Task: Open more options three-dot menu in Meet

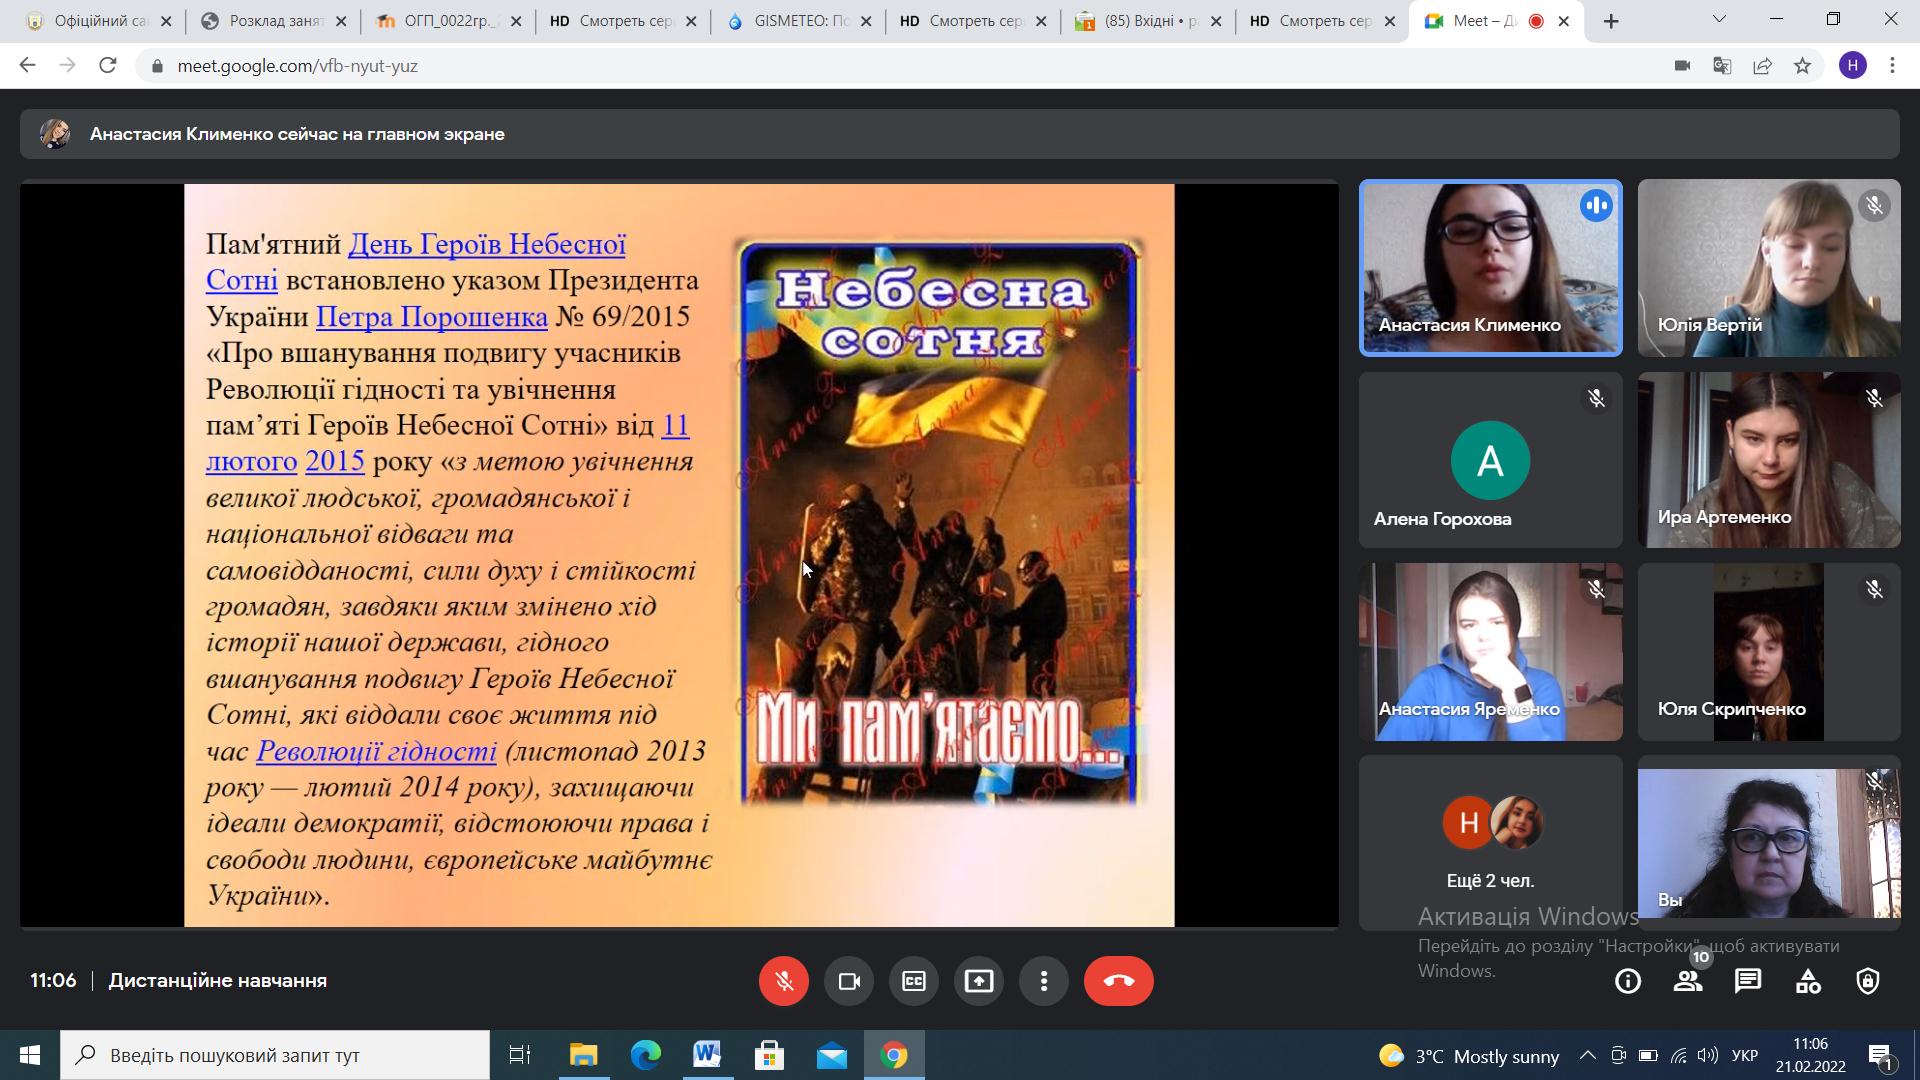Action: click(x=1044, y=981)
